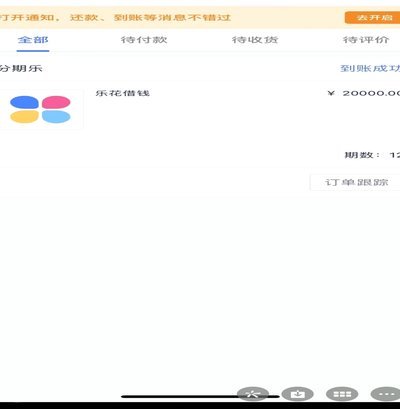Open the 待收货 tab
The image size is (400, 409).
255,40
